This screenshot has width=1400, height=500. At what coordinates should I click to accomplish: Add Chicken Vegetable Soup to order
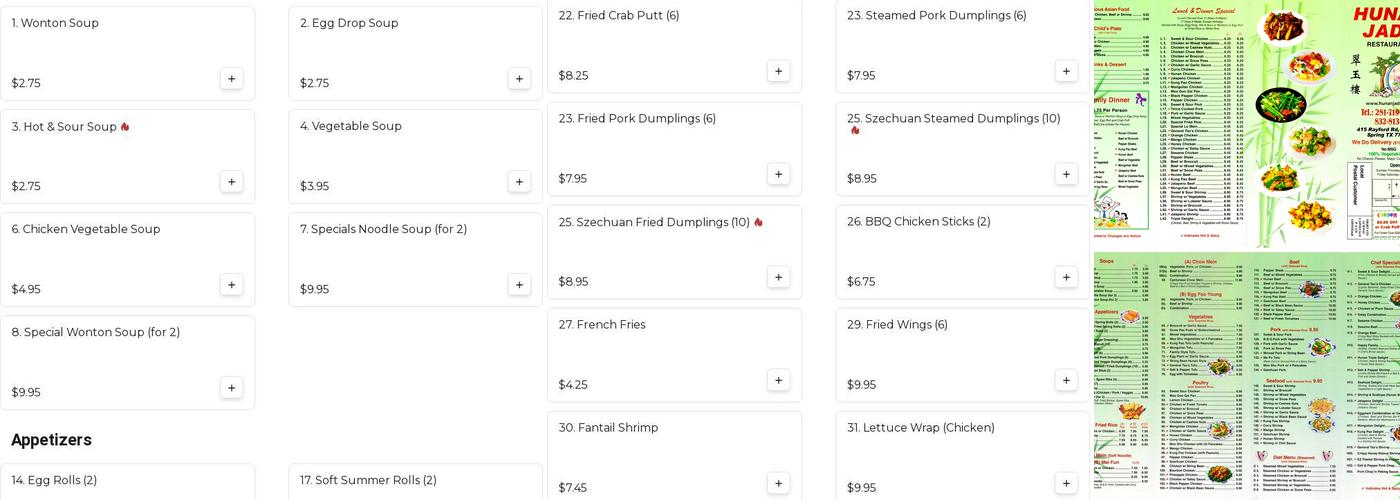click(x=231, y=285)
